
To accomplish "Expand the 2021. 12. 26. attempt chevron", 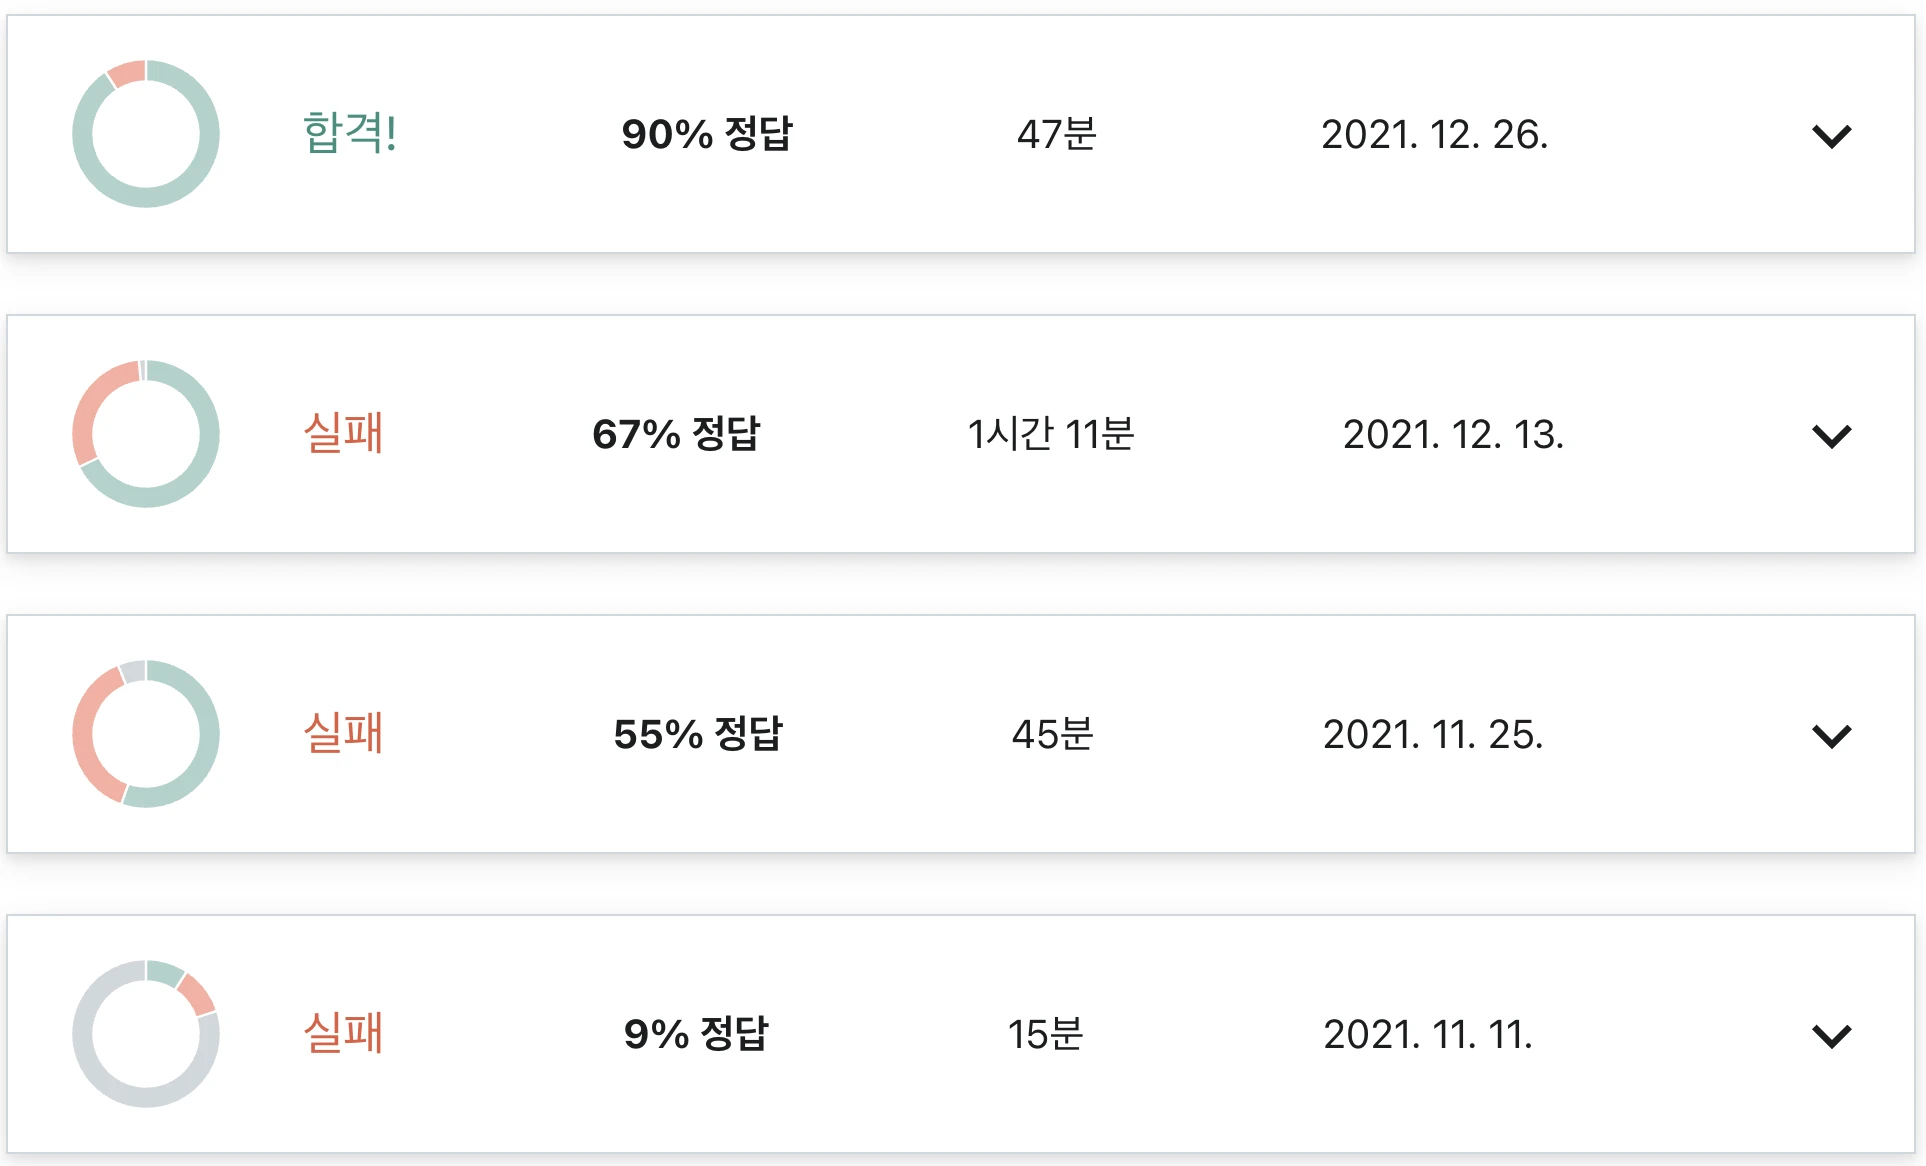I will 1831,136.
